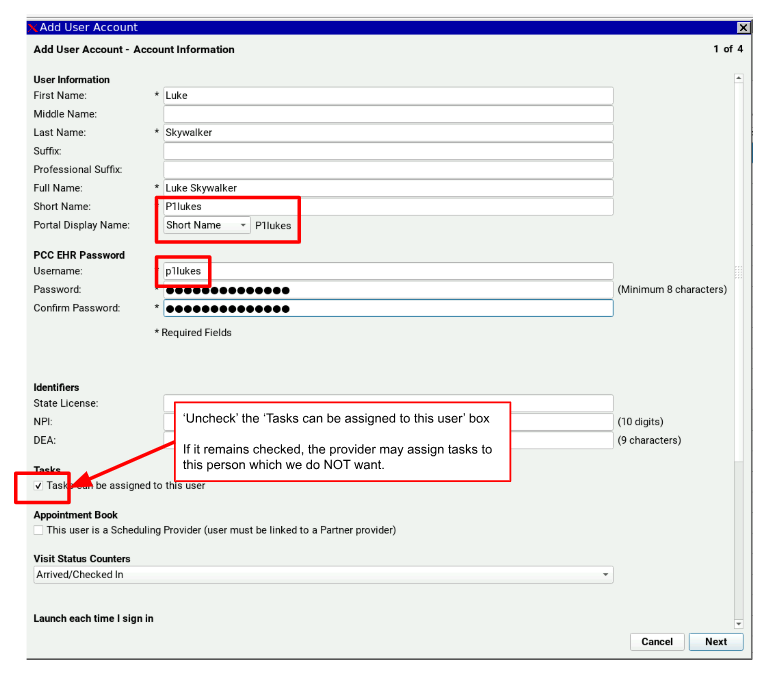Uncheck Tasks can be assigned to this user
The image size is (768, 676).
pyautogui.click(x=38, y=486)
